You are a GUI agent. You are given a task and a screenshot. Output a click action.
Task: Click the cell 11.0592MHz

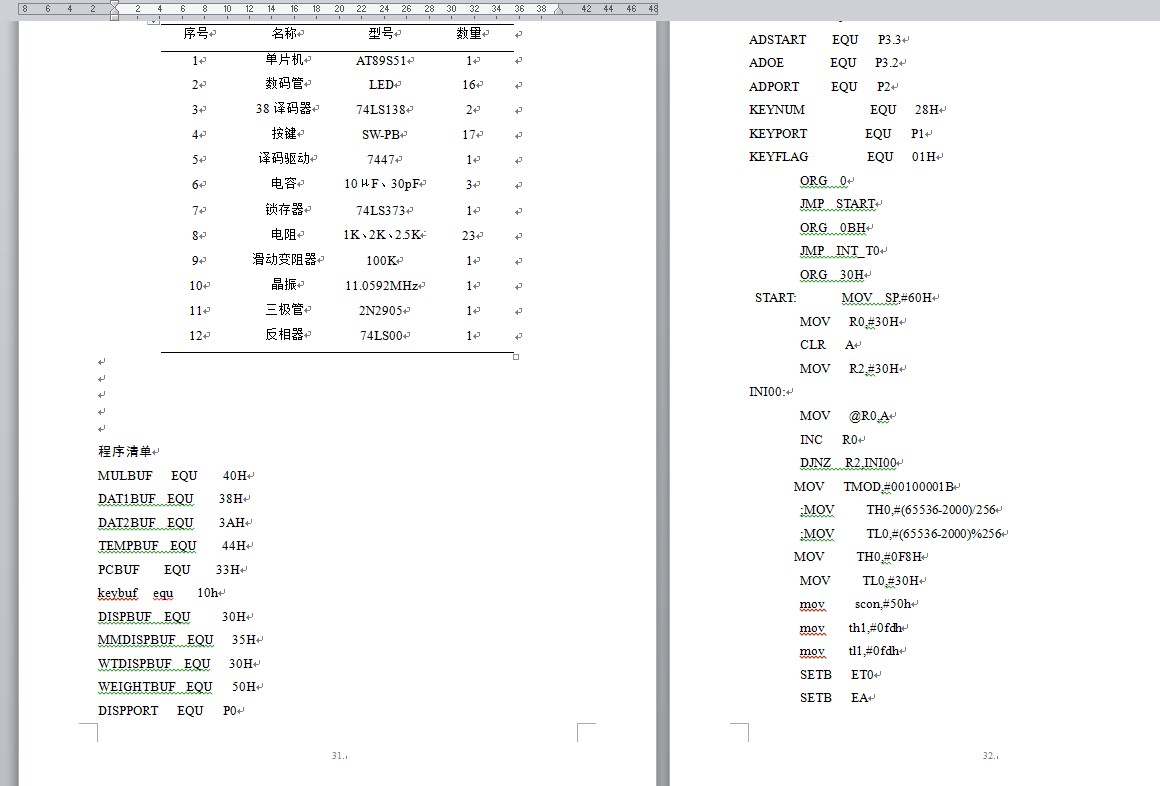(382, 286)
